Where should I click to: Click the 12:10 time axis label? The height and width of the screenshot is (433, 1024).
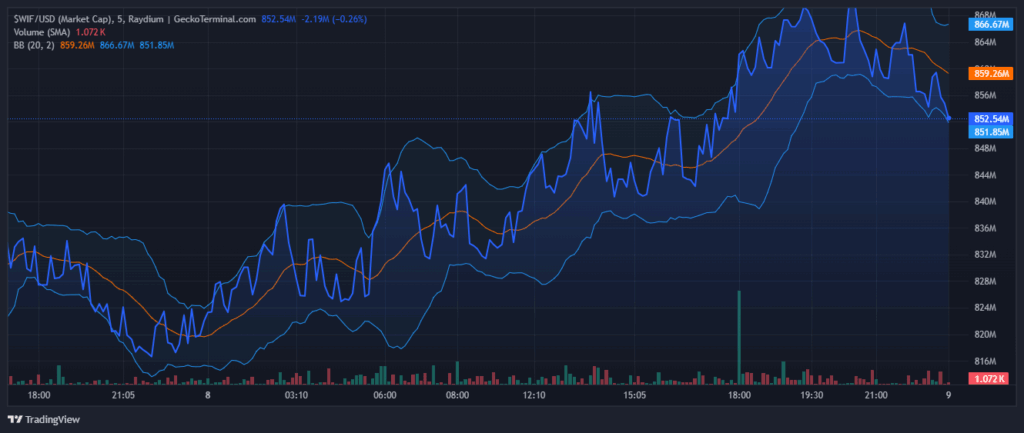[x=534, y=395]
